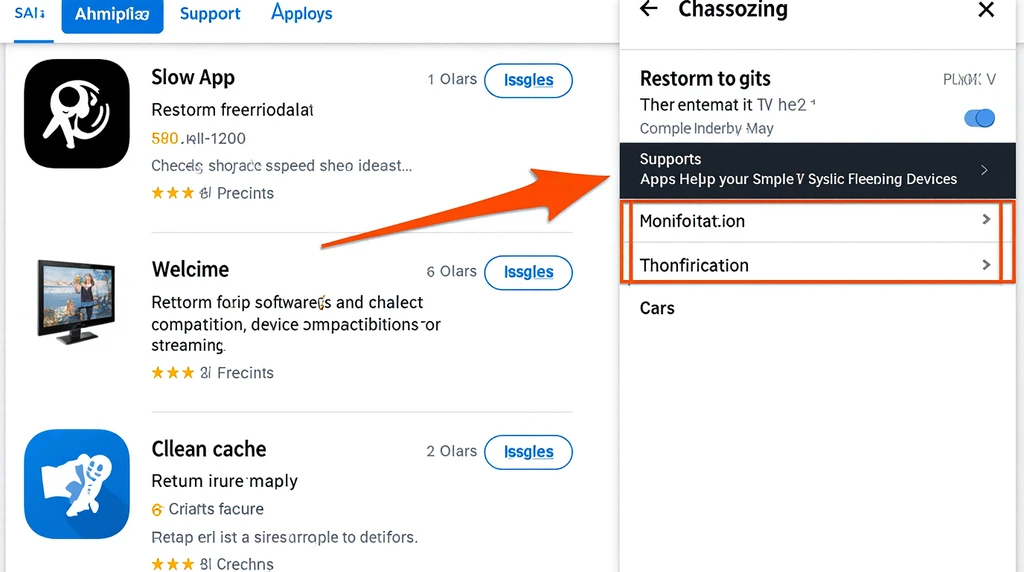Image resolution: width=1024 pixels, height=572 pixels.
Task: Expand the Thonfirication row chevron
Action: coord(986,265)
